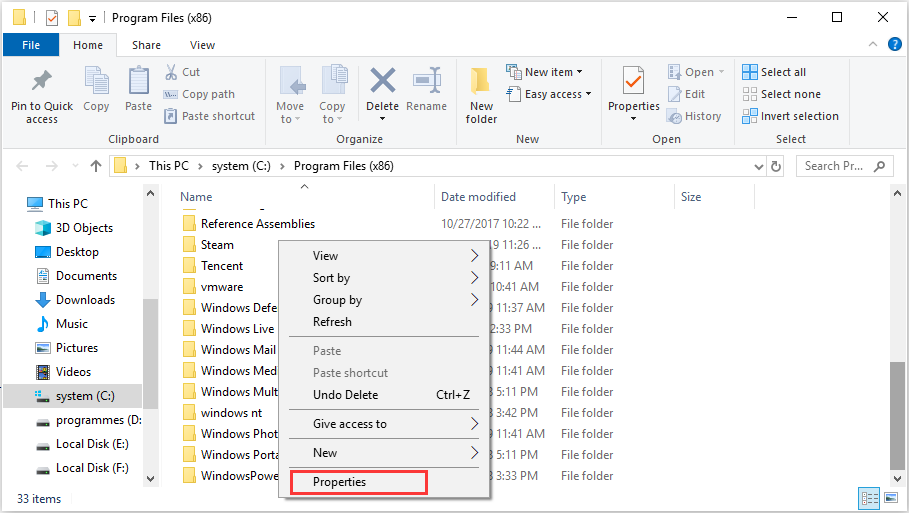
Task: Switch to the View ribbon tab
Action: (202, 45)
